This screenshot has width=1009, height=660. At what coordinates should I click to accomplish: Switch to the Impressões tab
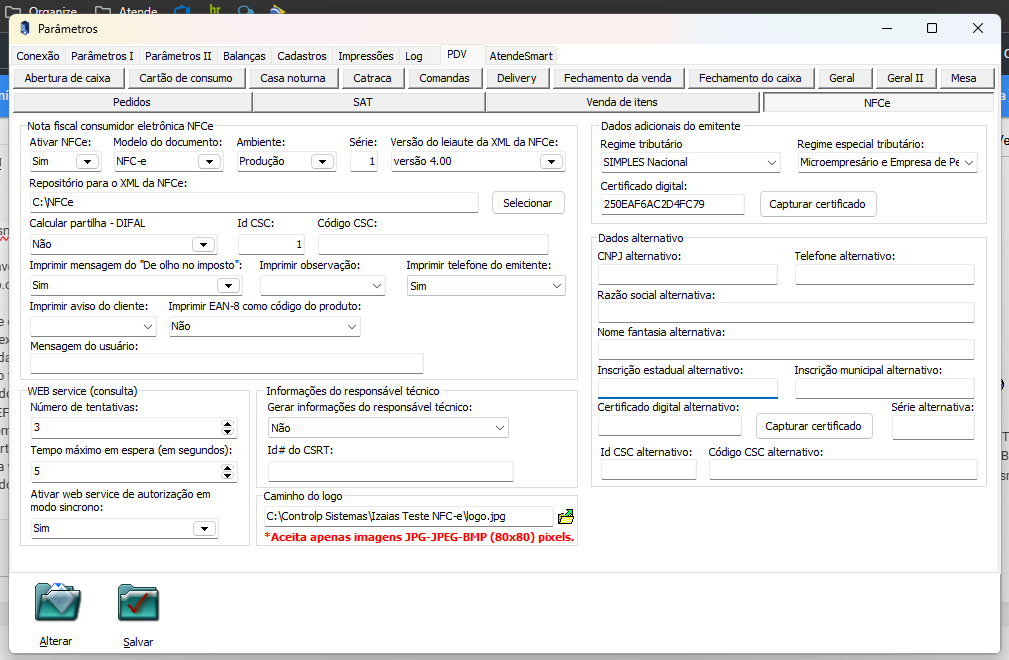coord(366,56)
